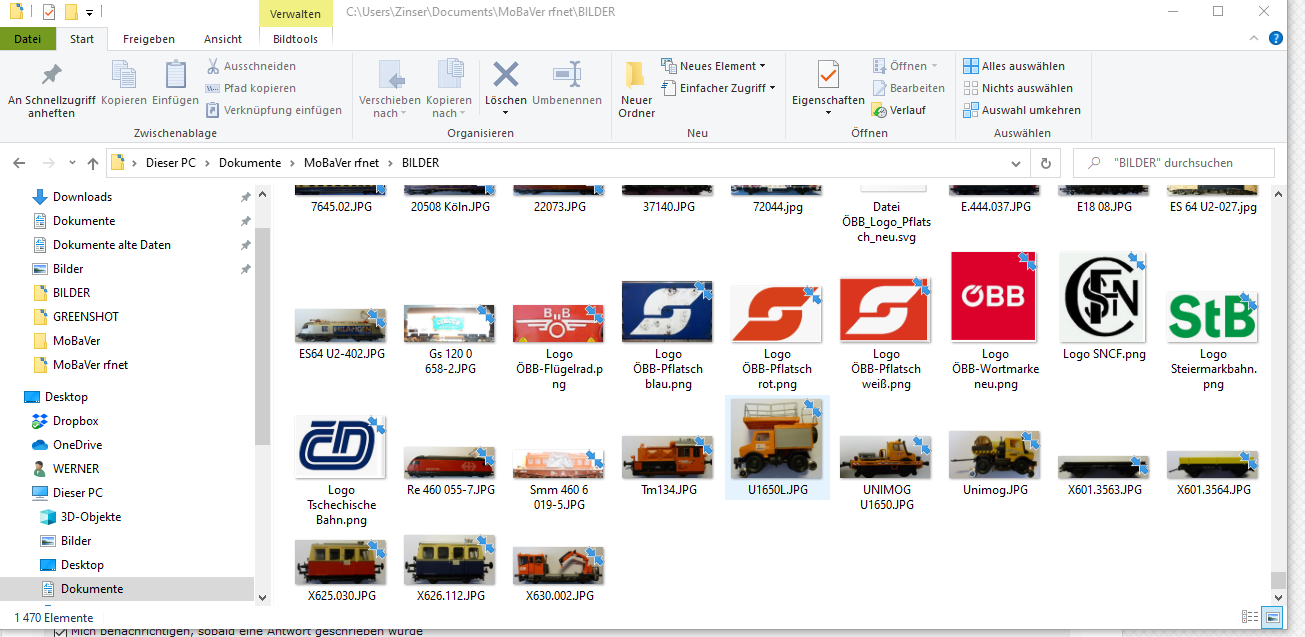The width and height of the screenshot is (1305, 637).
Task: Pin folder to Schnellzugriff
Action: point(51,89)
